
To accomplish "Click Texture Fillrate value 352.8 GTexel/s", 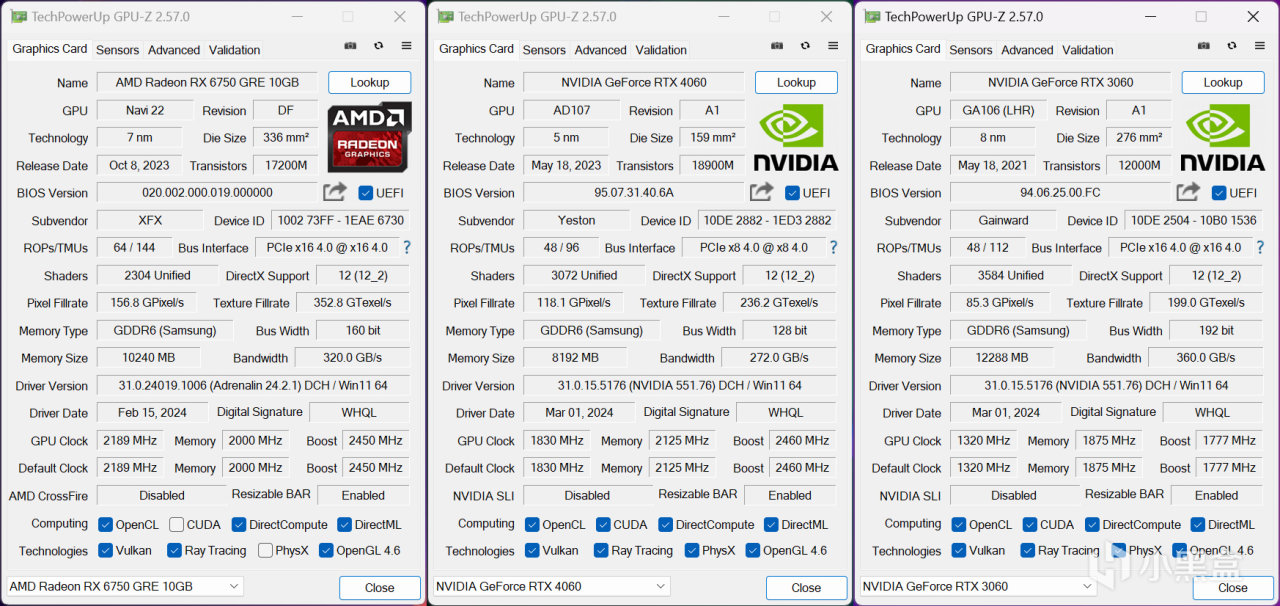I will [353, 303].
